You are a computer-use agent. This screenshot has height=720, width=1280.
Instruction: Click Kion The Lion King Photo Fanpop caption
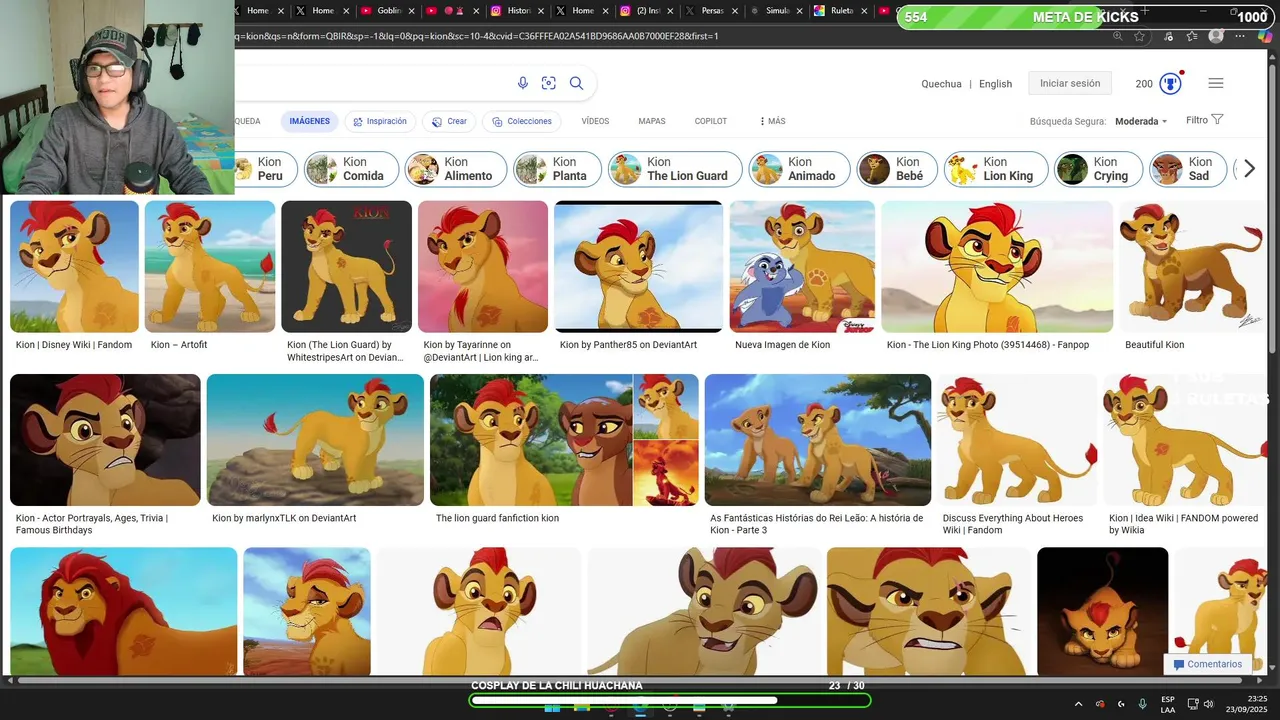coord(988,345)
